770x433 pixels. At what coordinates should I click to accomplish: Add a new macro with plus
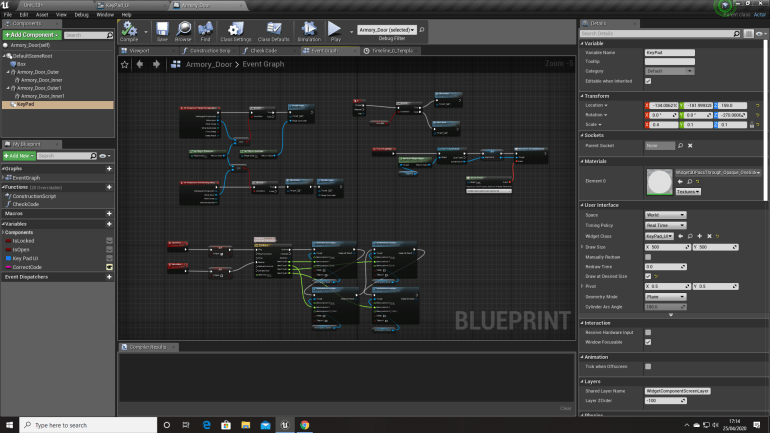(109, 214)
